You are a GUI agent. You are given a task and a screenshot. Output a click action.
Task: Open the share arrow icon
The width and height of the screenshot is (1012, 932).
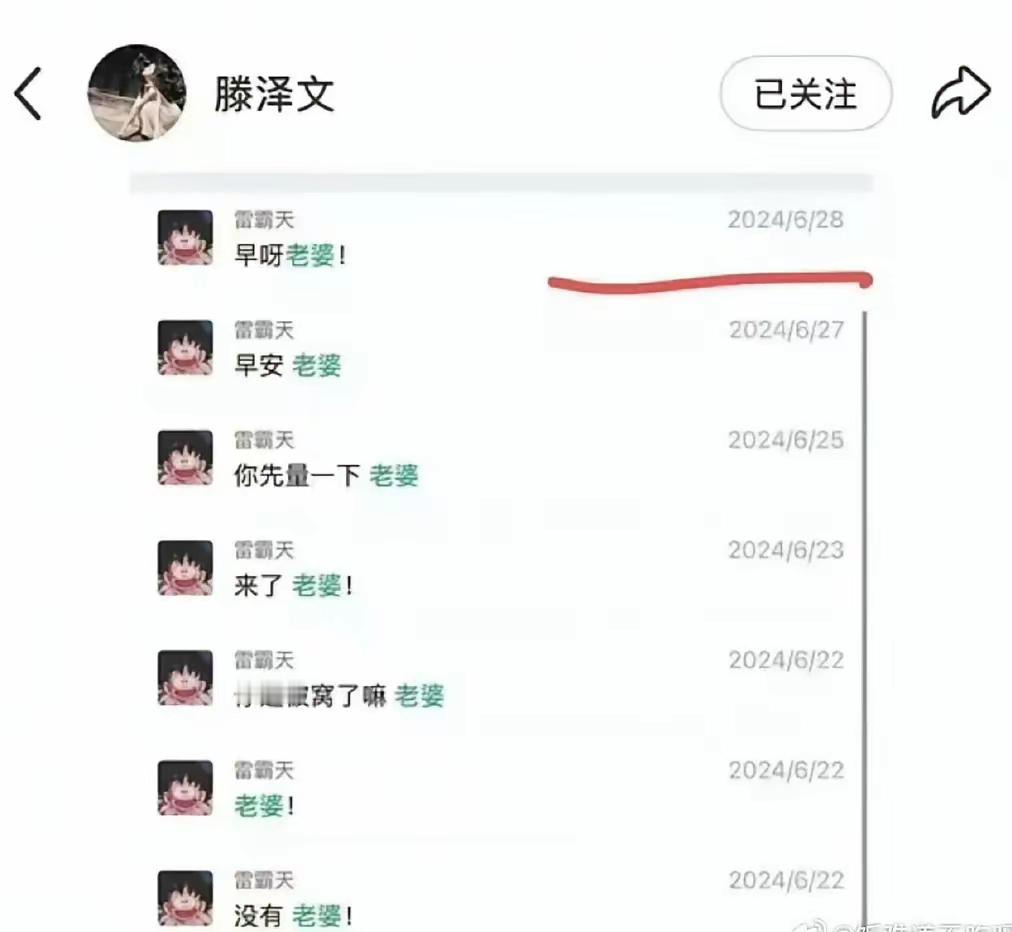960,92
